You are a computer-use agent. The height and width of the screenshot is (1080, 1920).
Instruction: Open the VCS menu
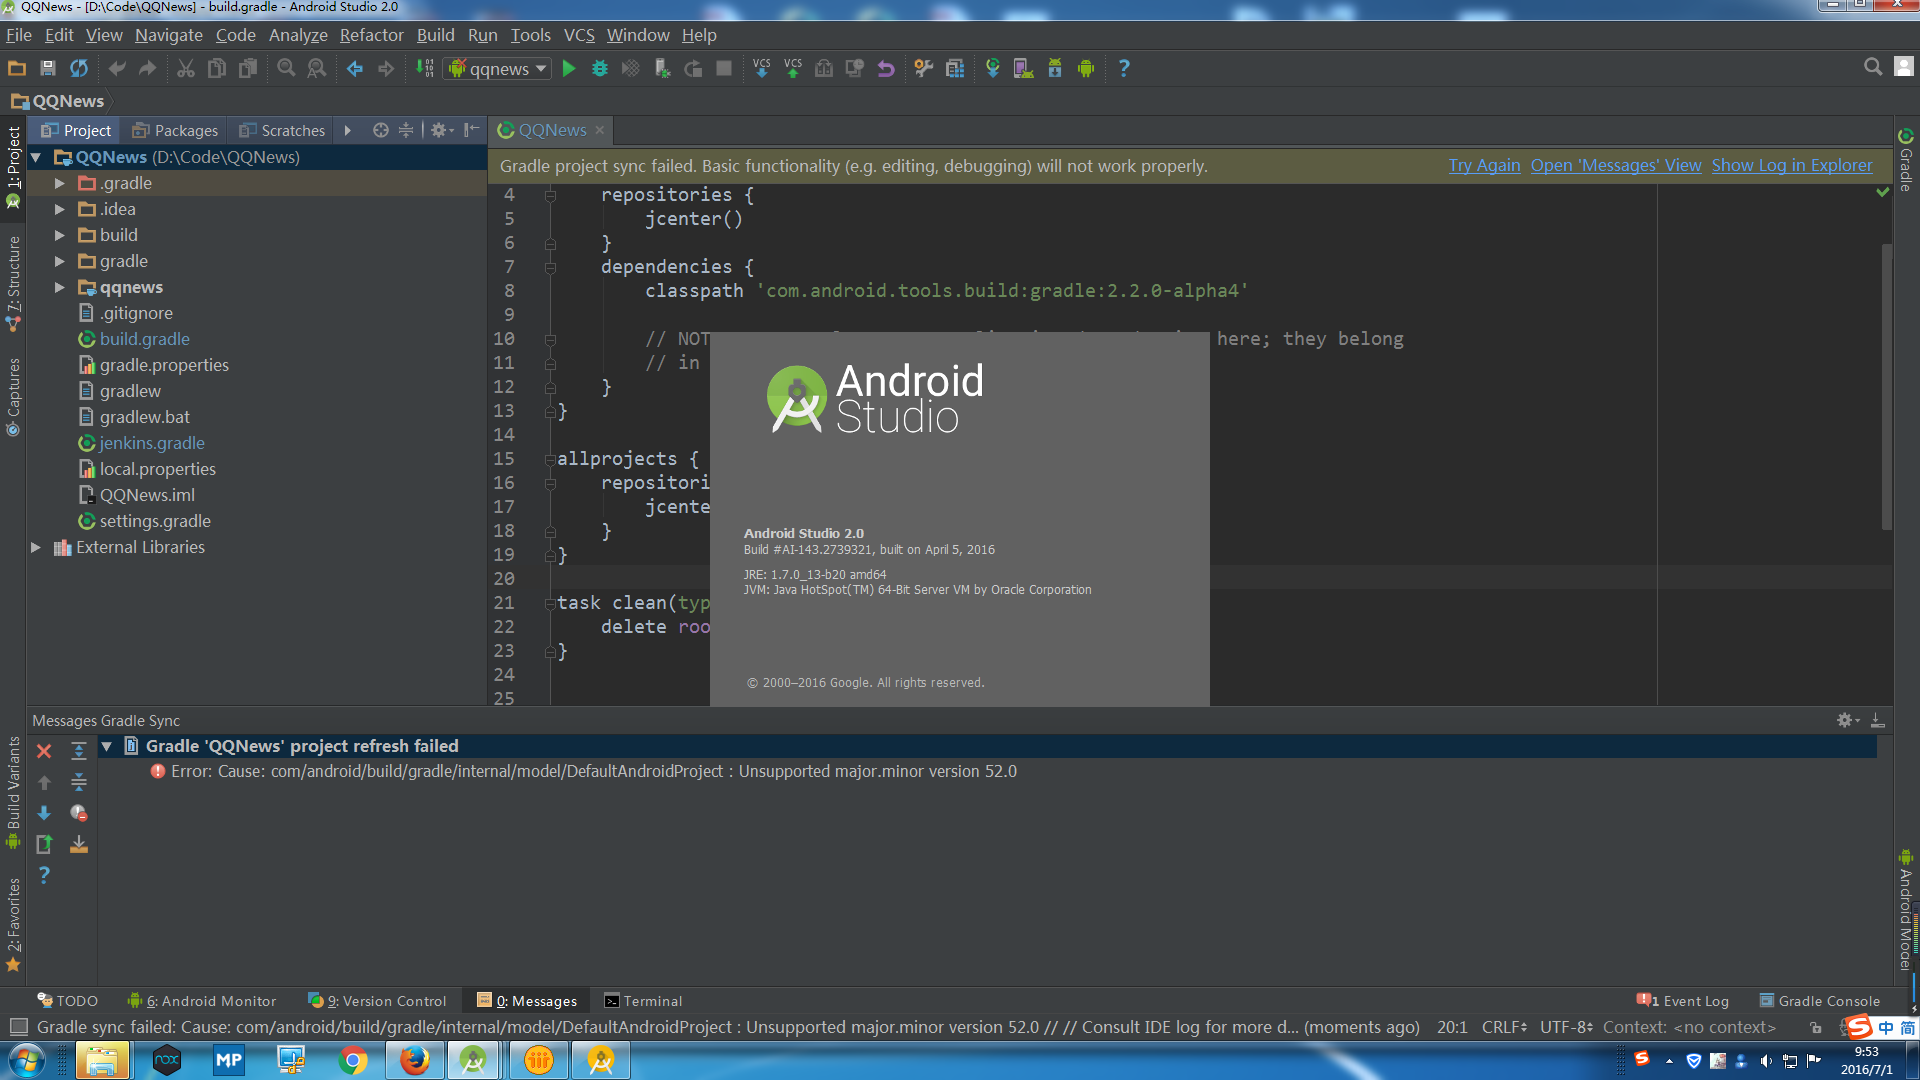(x=579, y=35)
